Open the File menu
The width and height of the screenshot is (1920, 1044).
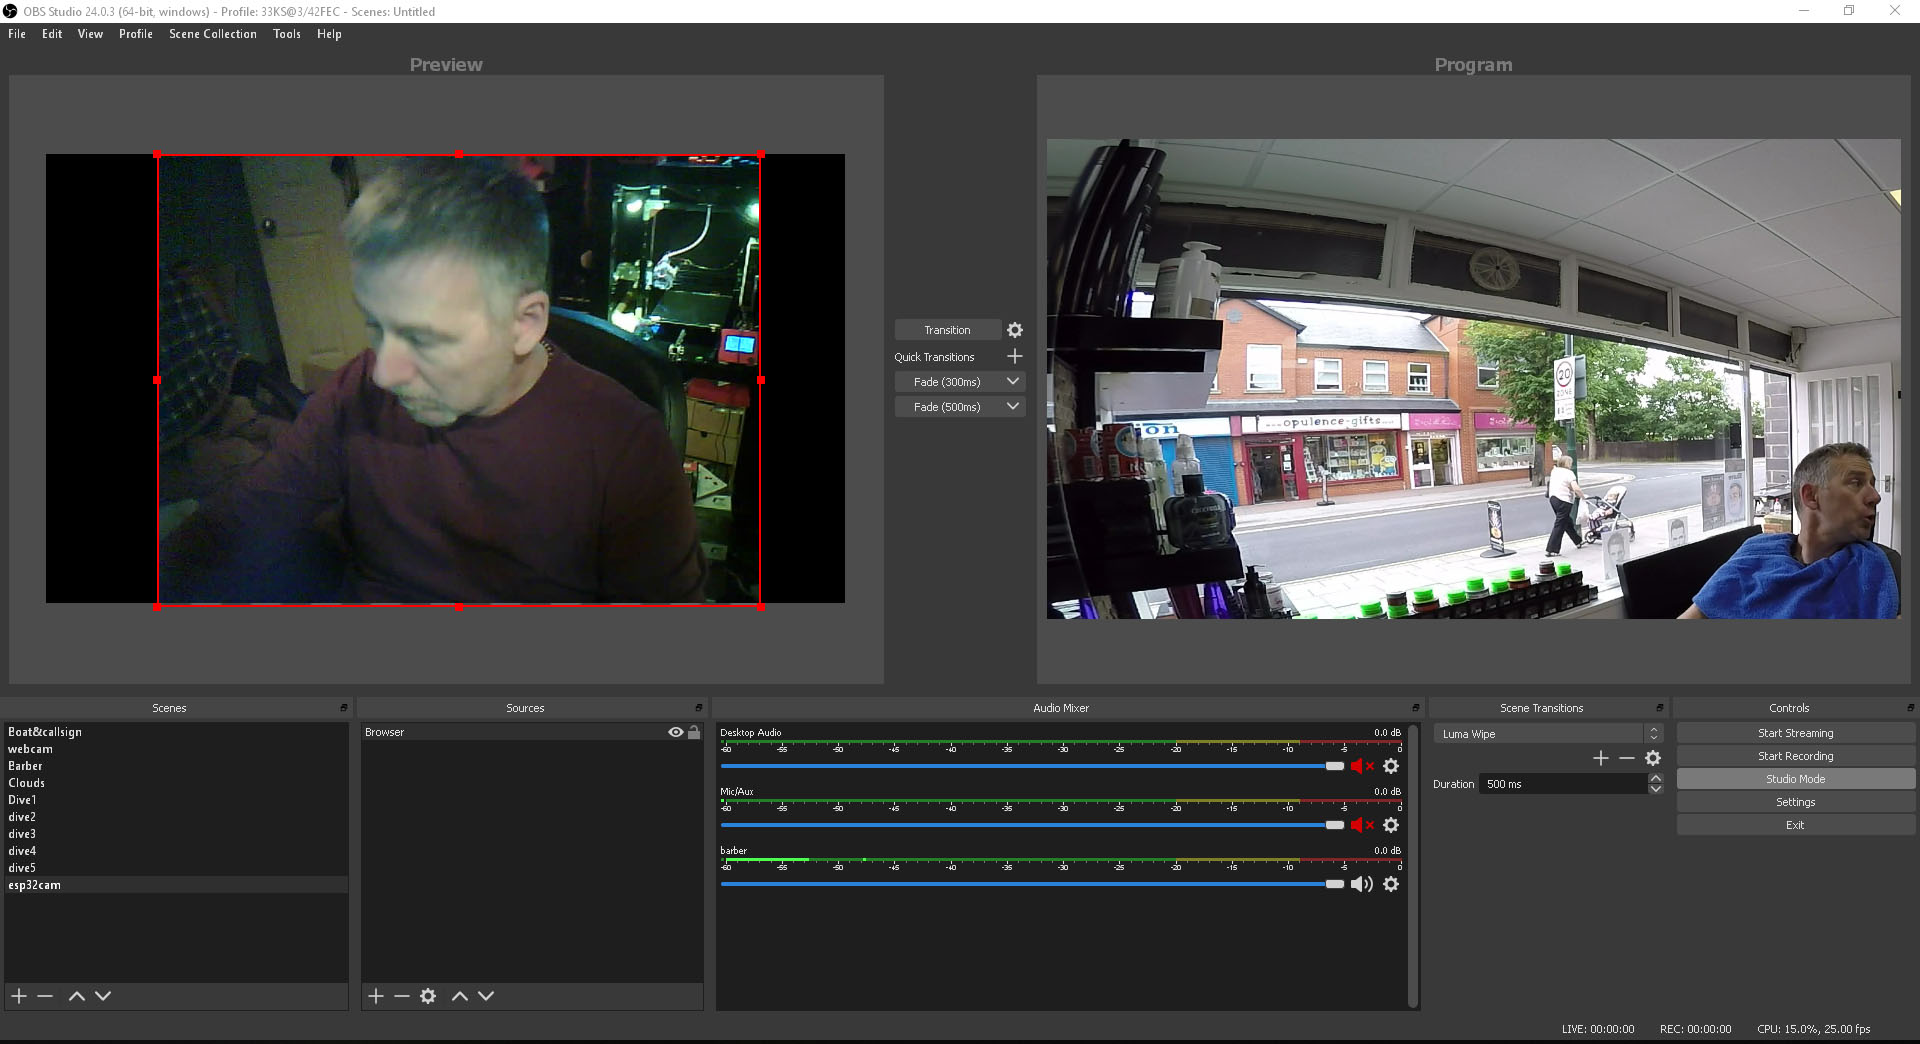pyautogui.click(x=17, y=34)
